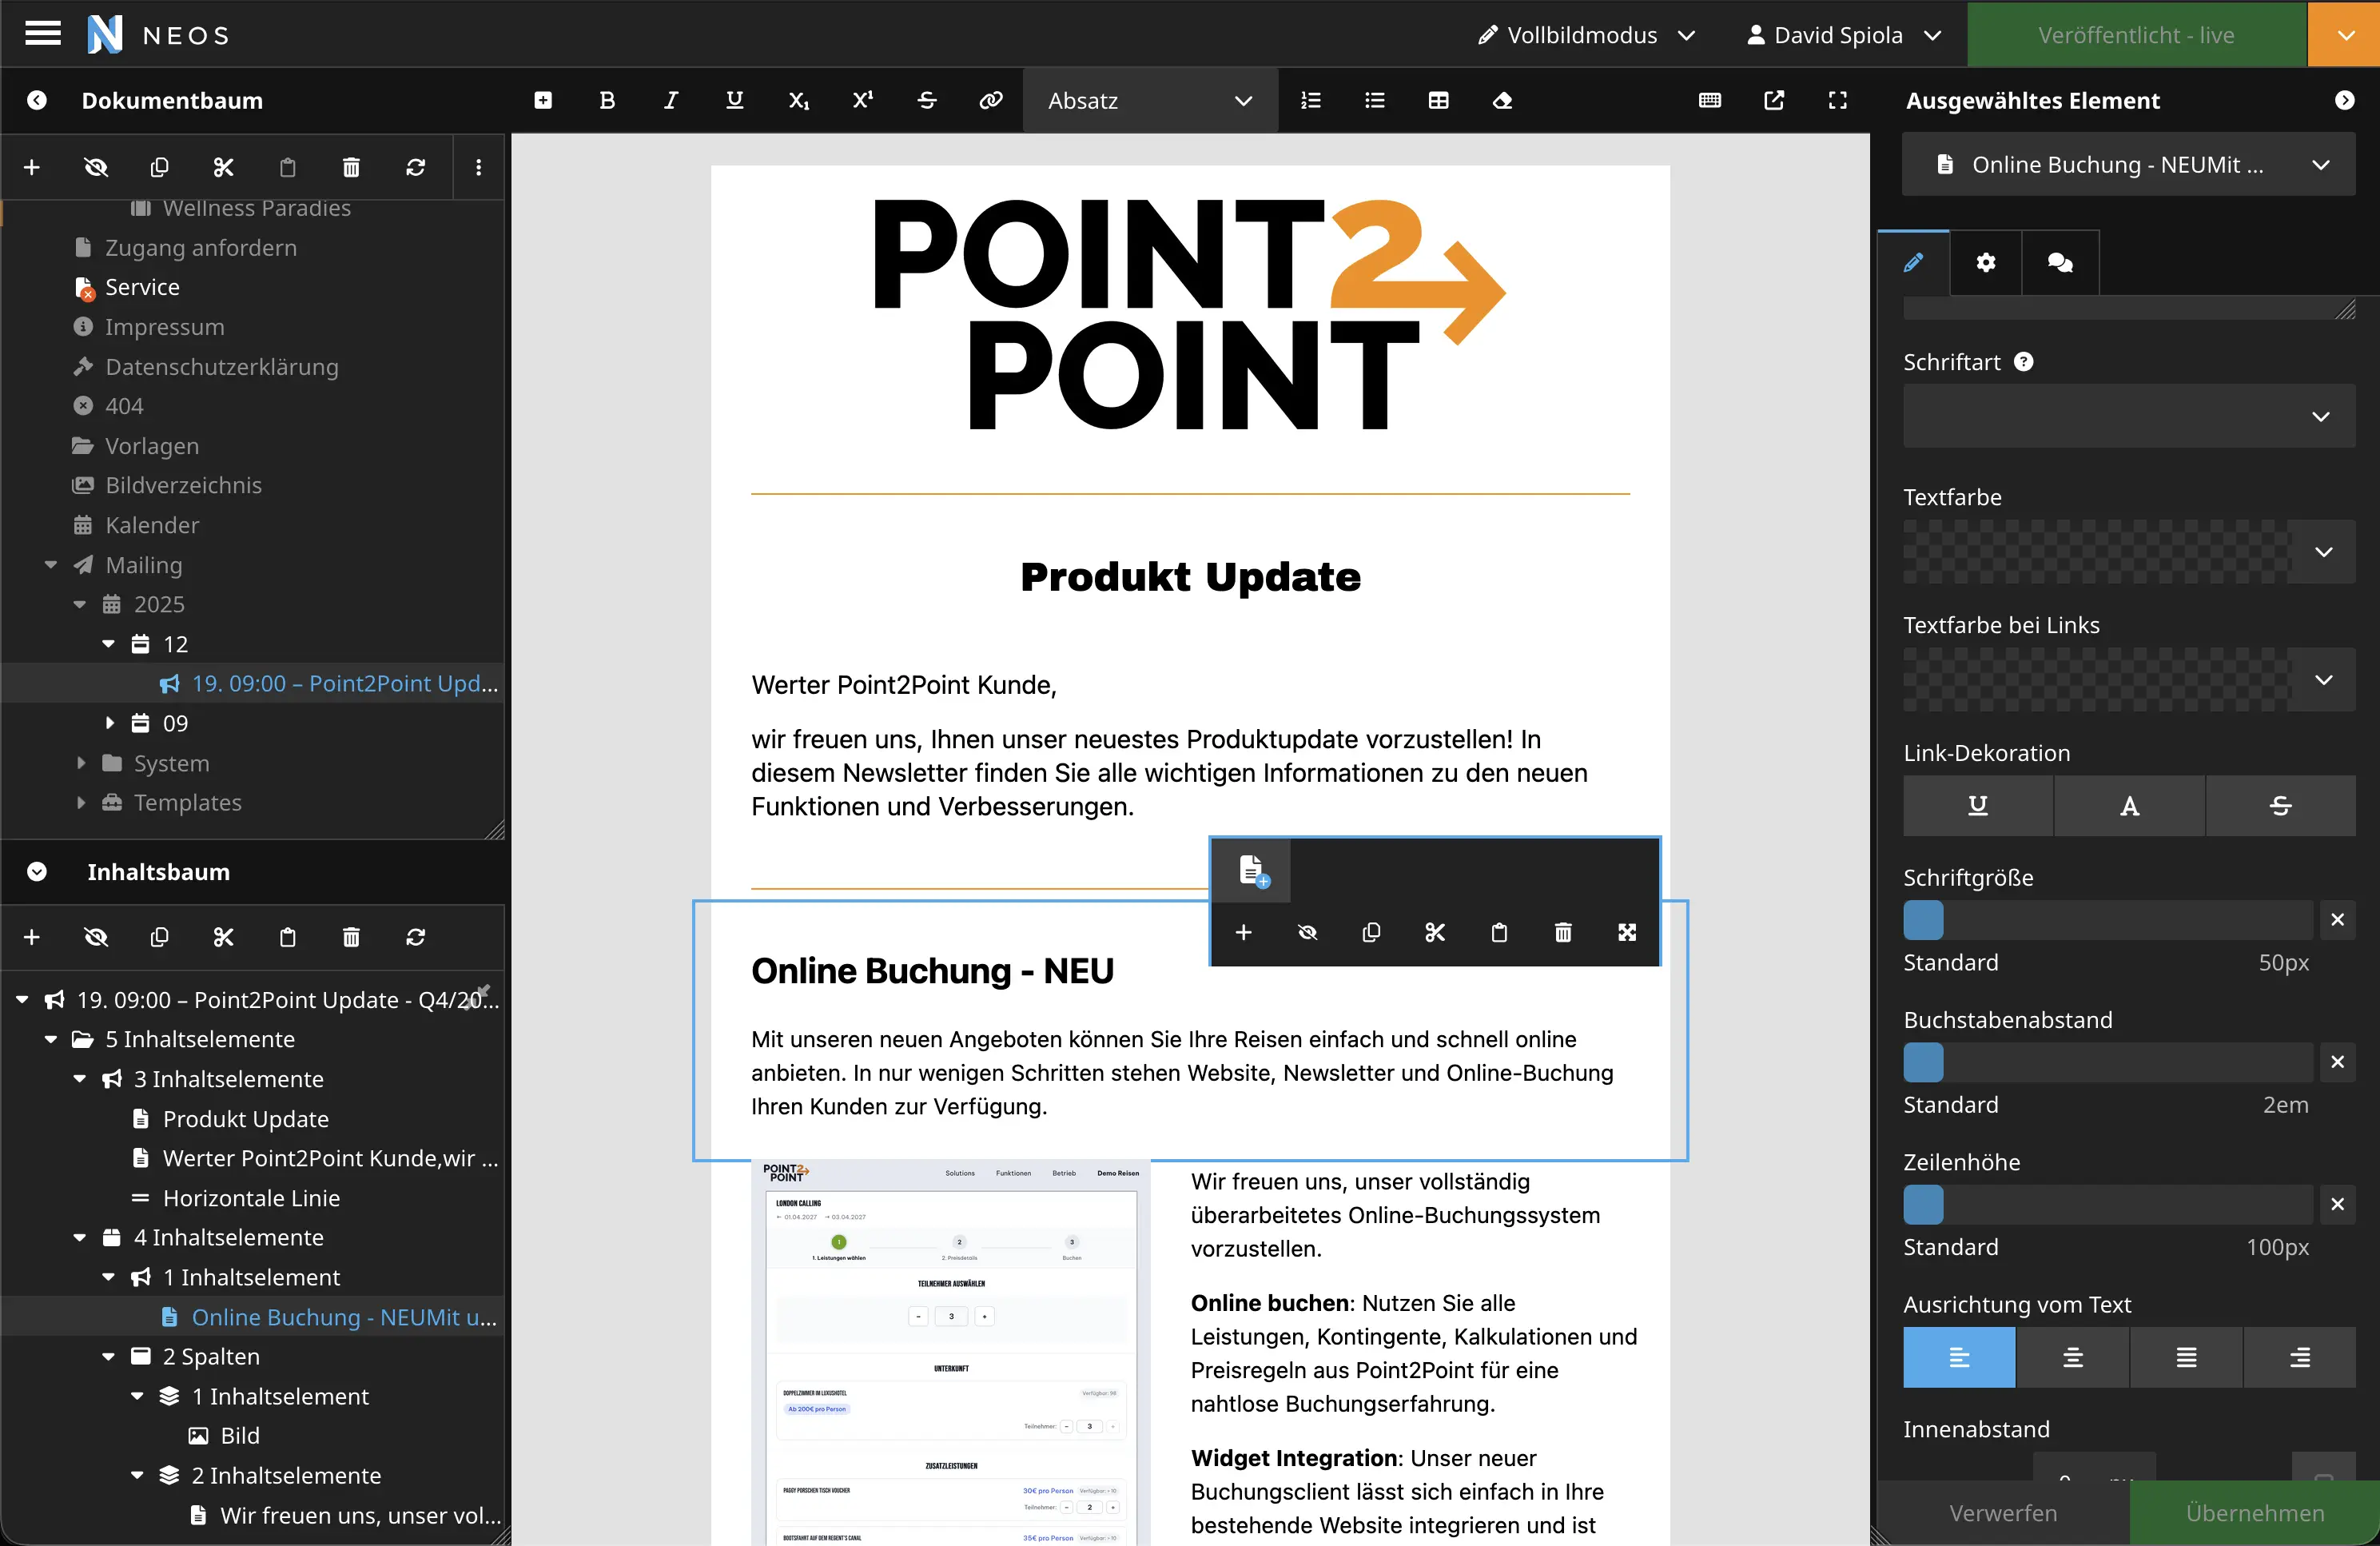This screenshot has width=2380, height=1546.
Task: Delete selected element in floating toolbar
Action: (x=1563, y=932)
